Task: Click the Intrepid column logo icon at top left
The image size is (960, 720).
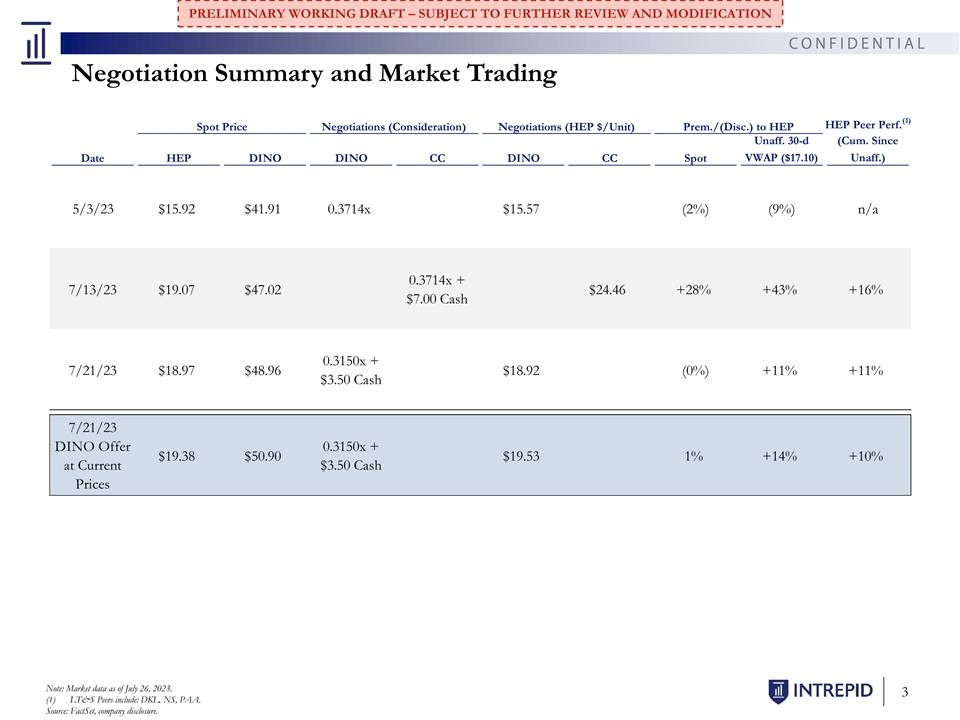Action: [x=36, y=43]
